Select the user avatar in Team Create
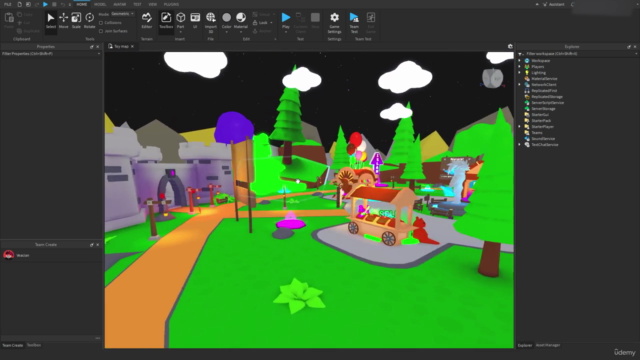The width and height of the screenshot is (640, 360). [x=9, y=255]
